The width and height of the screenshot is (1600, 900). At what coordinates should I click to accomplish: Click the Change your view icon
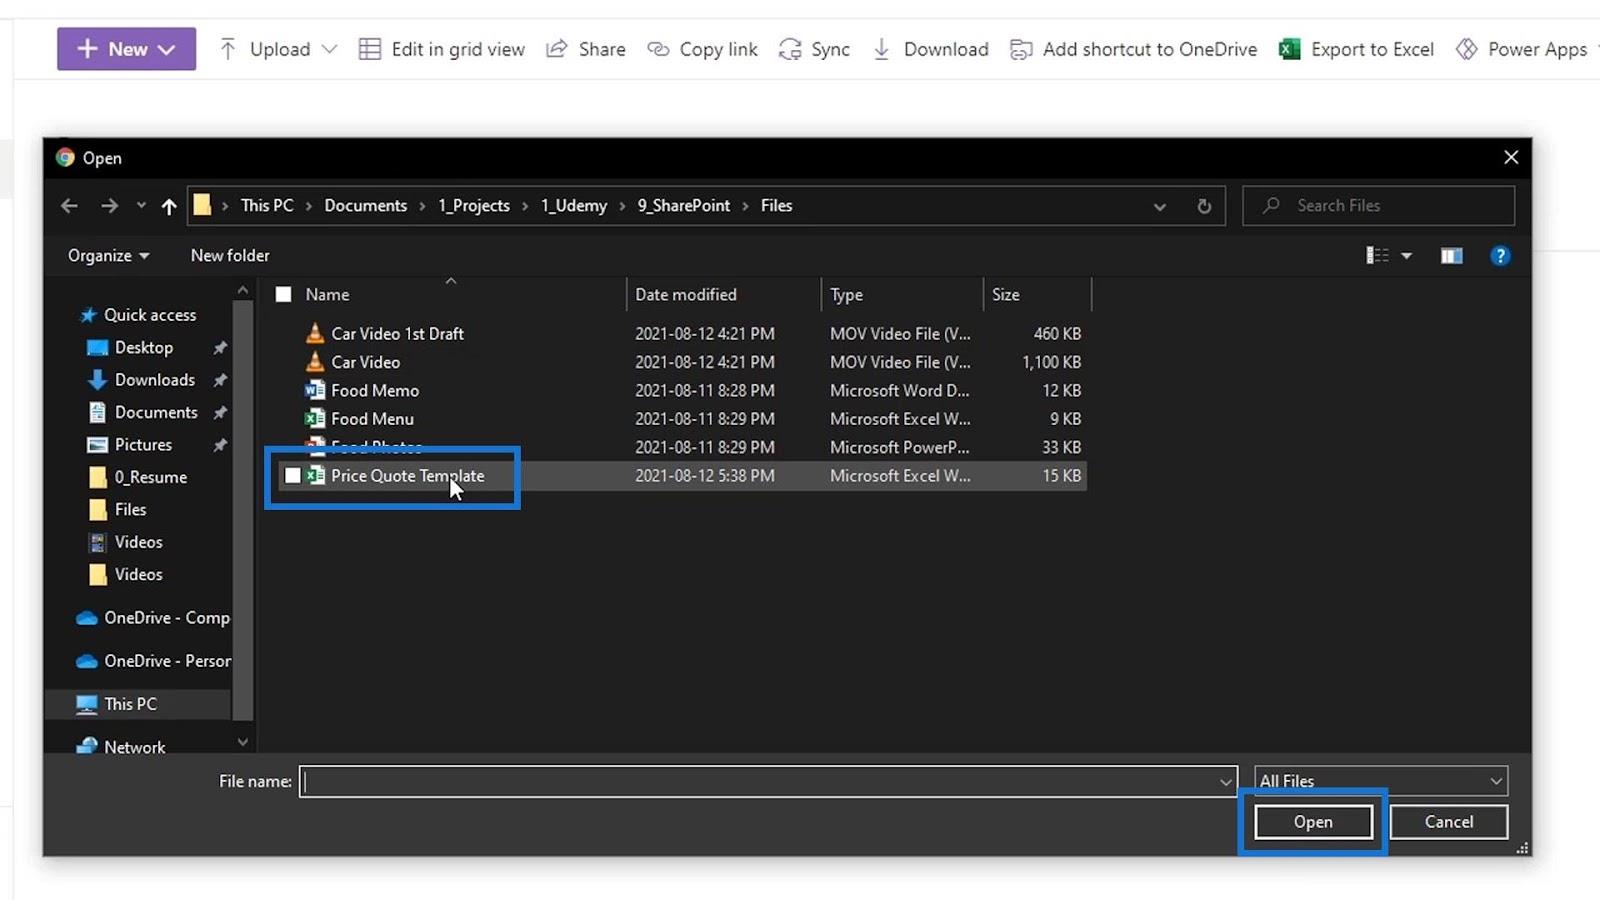[x=1377, y=256]
